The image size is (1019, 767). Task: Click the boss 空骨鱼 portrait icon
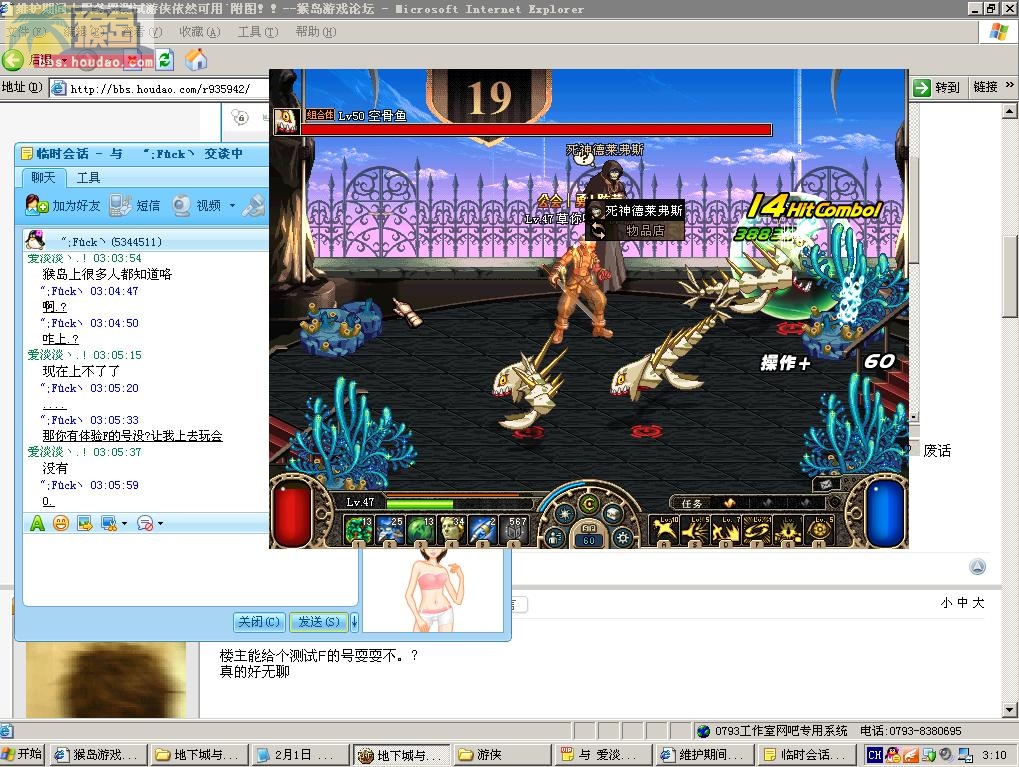click(287, 122)
